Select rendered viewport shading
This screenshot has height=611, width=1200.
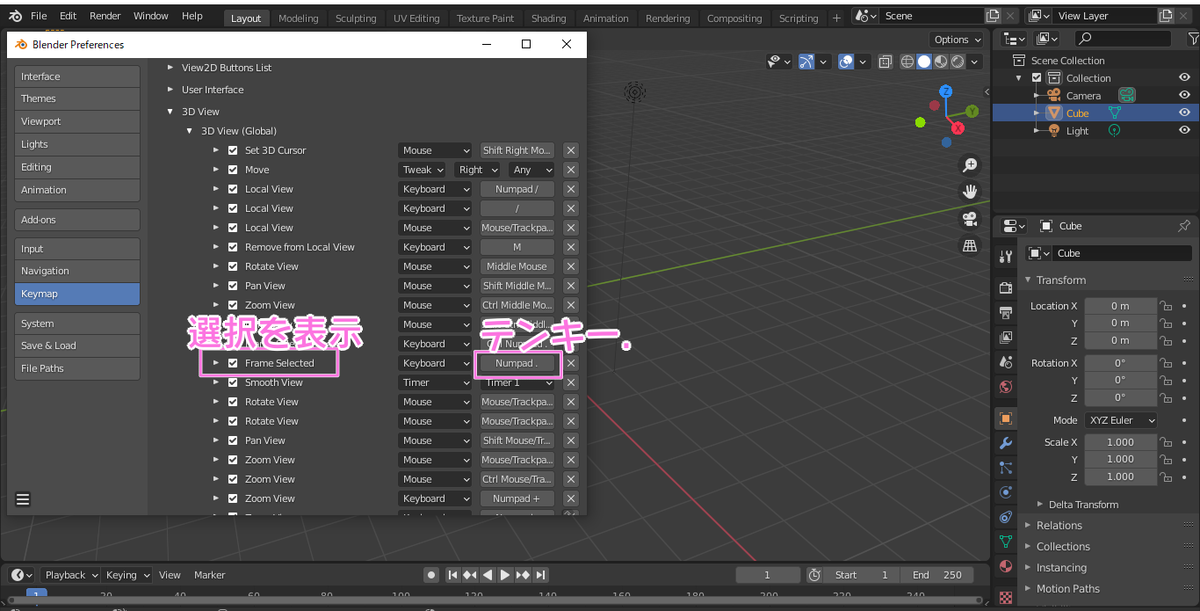click(x=958, y=62)
